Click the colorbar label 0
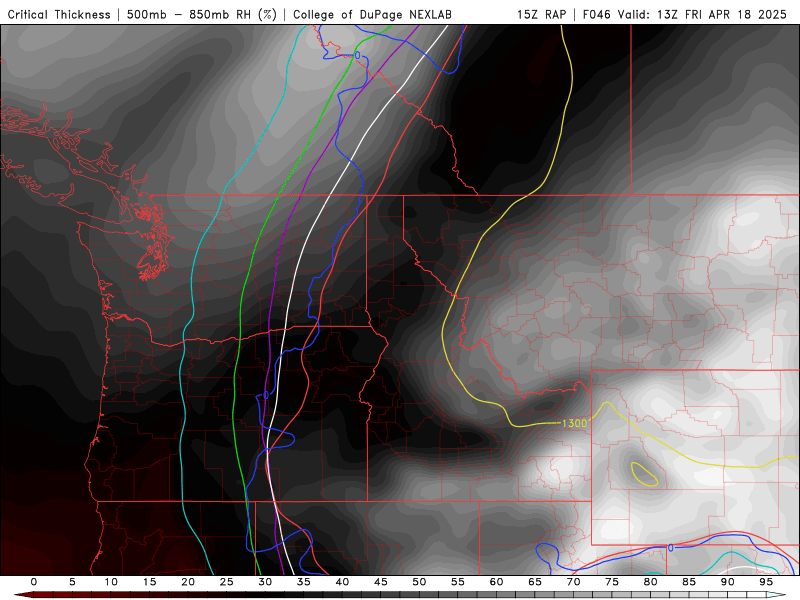The height and width of the screenshot is (600, 800). (x=34, y=582)
